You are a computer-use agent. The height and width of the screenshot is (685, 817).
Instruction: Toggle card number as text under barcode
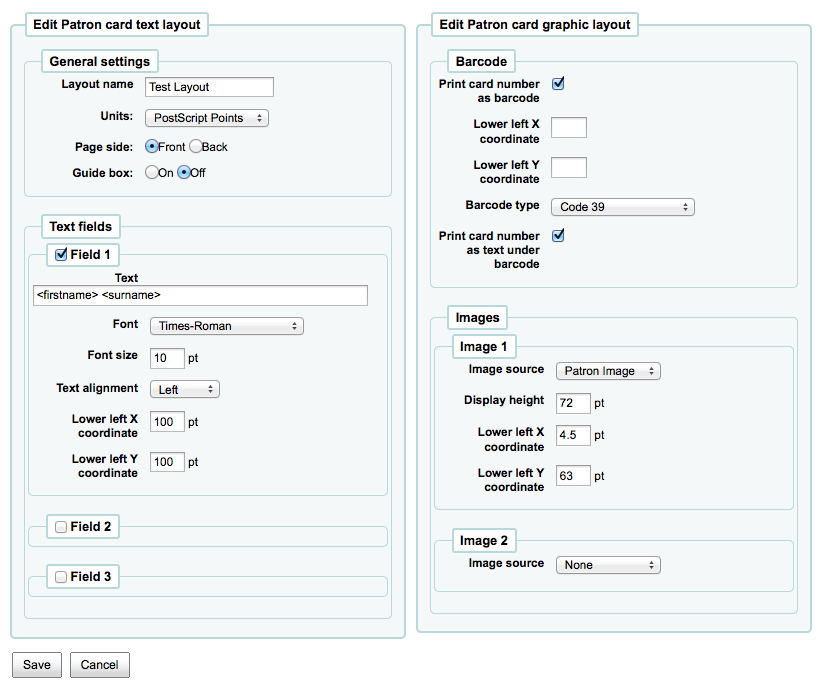coord(558,236)
